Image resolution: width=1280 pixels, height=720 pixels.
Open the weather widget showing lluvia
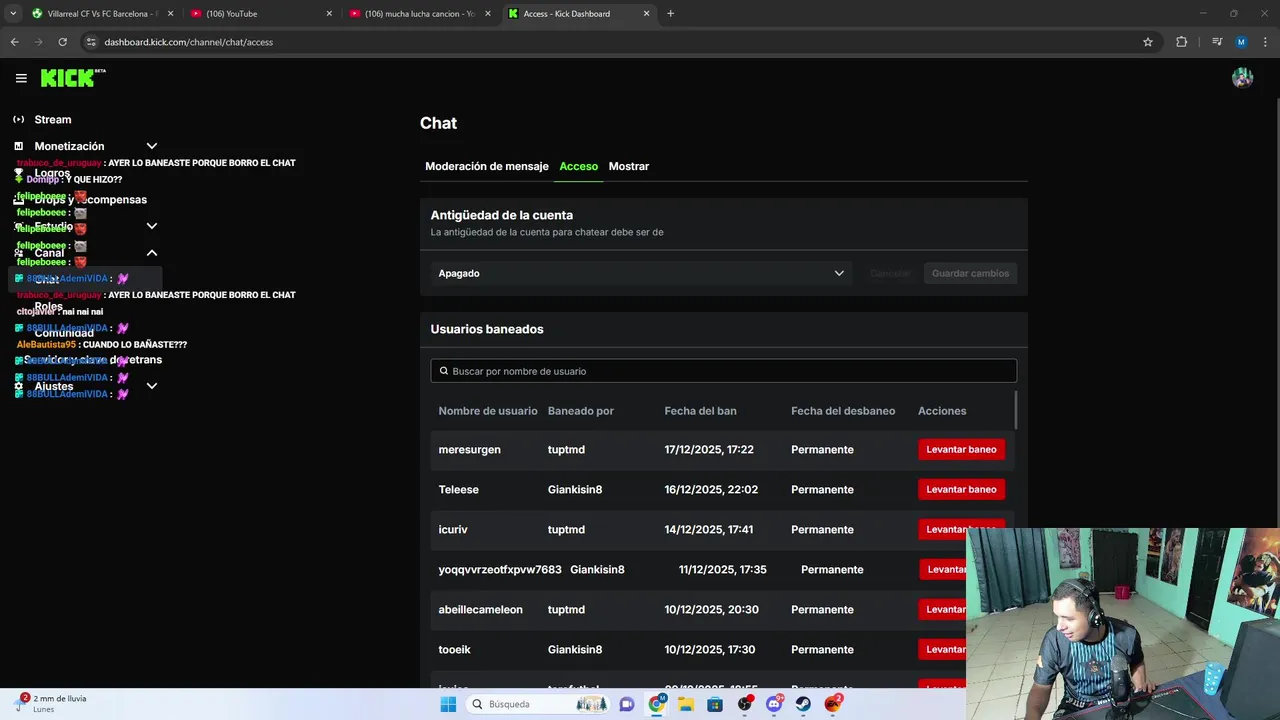pos(52,703)
